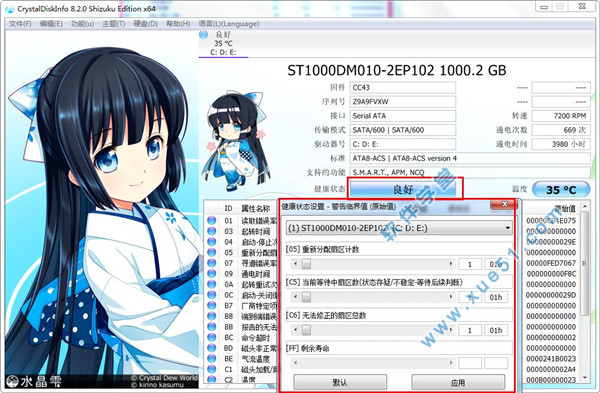
Task: Click the 良好 health status button
Action: [403, 189]
